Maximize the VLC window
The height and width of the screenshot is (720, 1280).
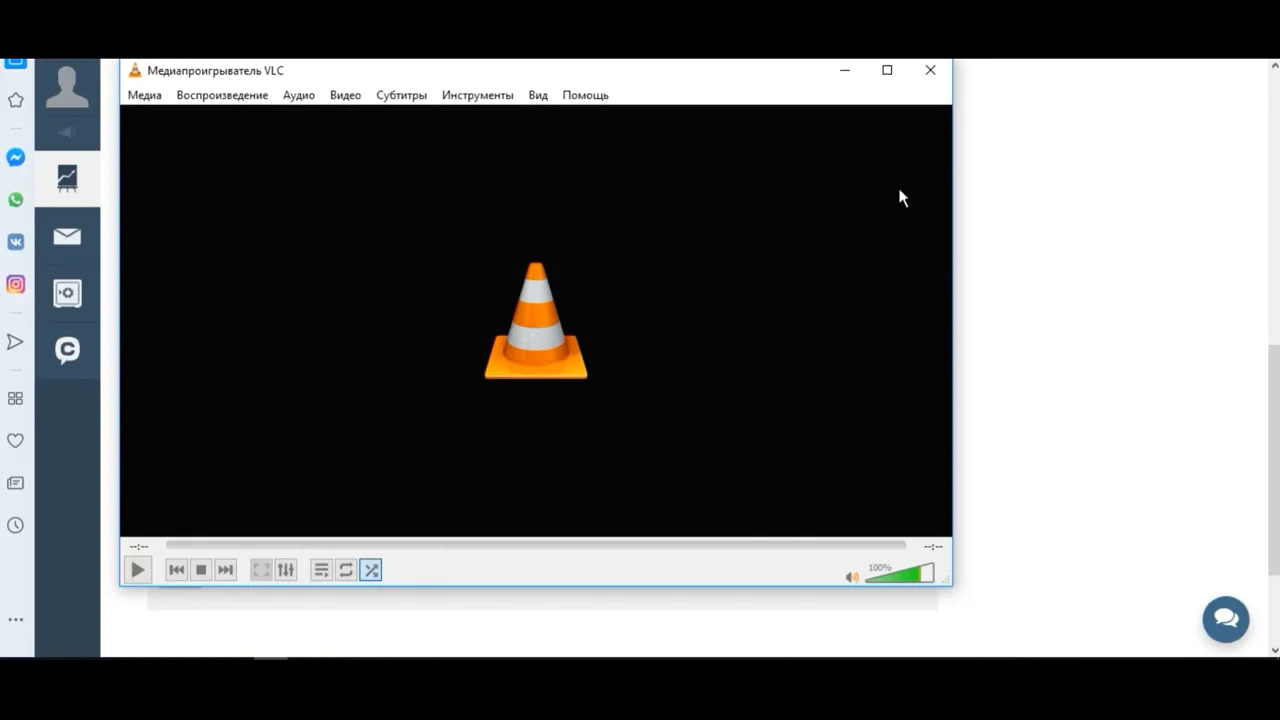[x=887, y=70]
